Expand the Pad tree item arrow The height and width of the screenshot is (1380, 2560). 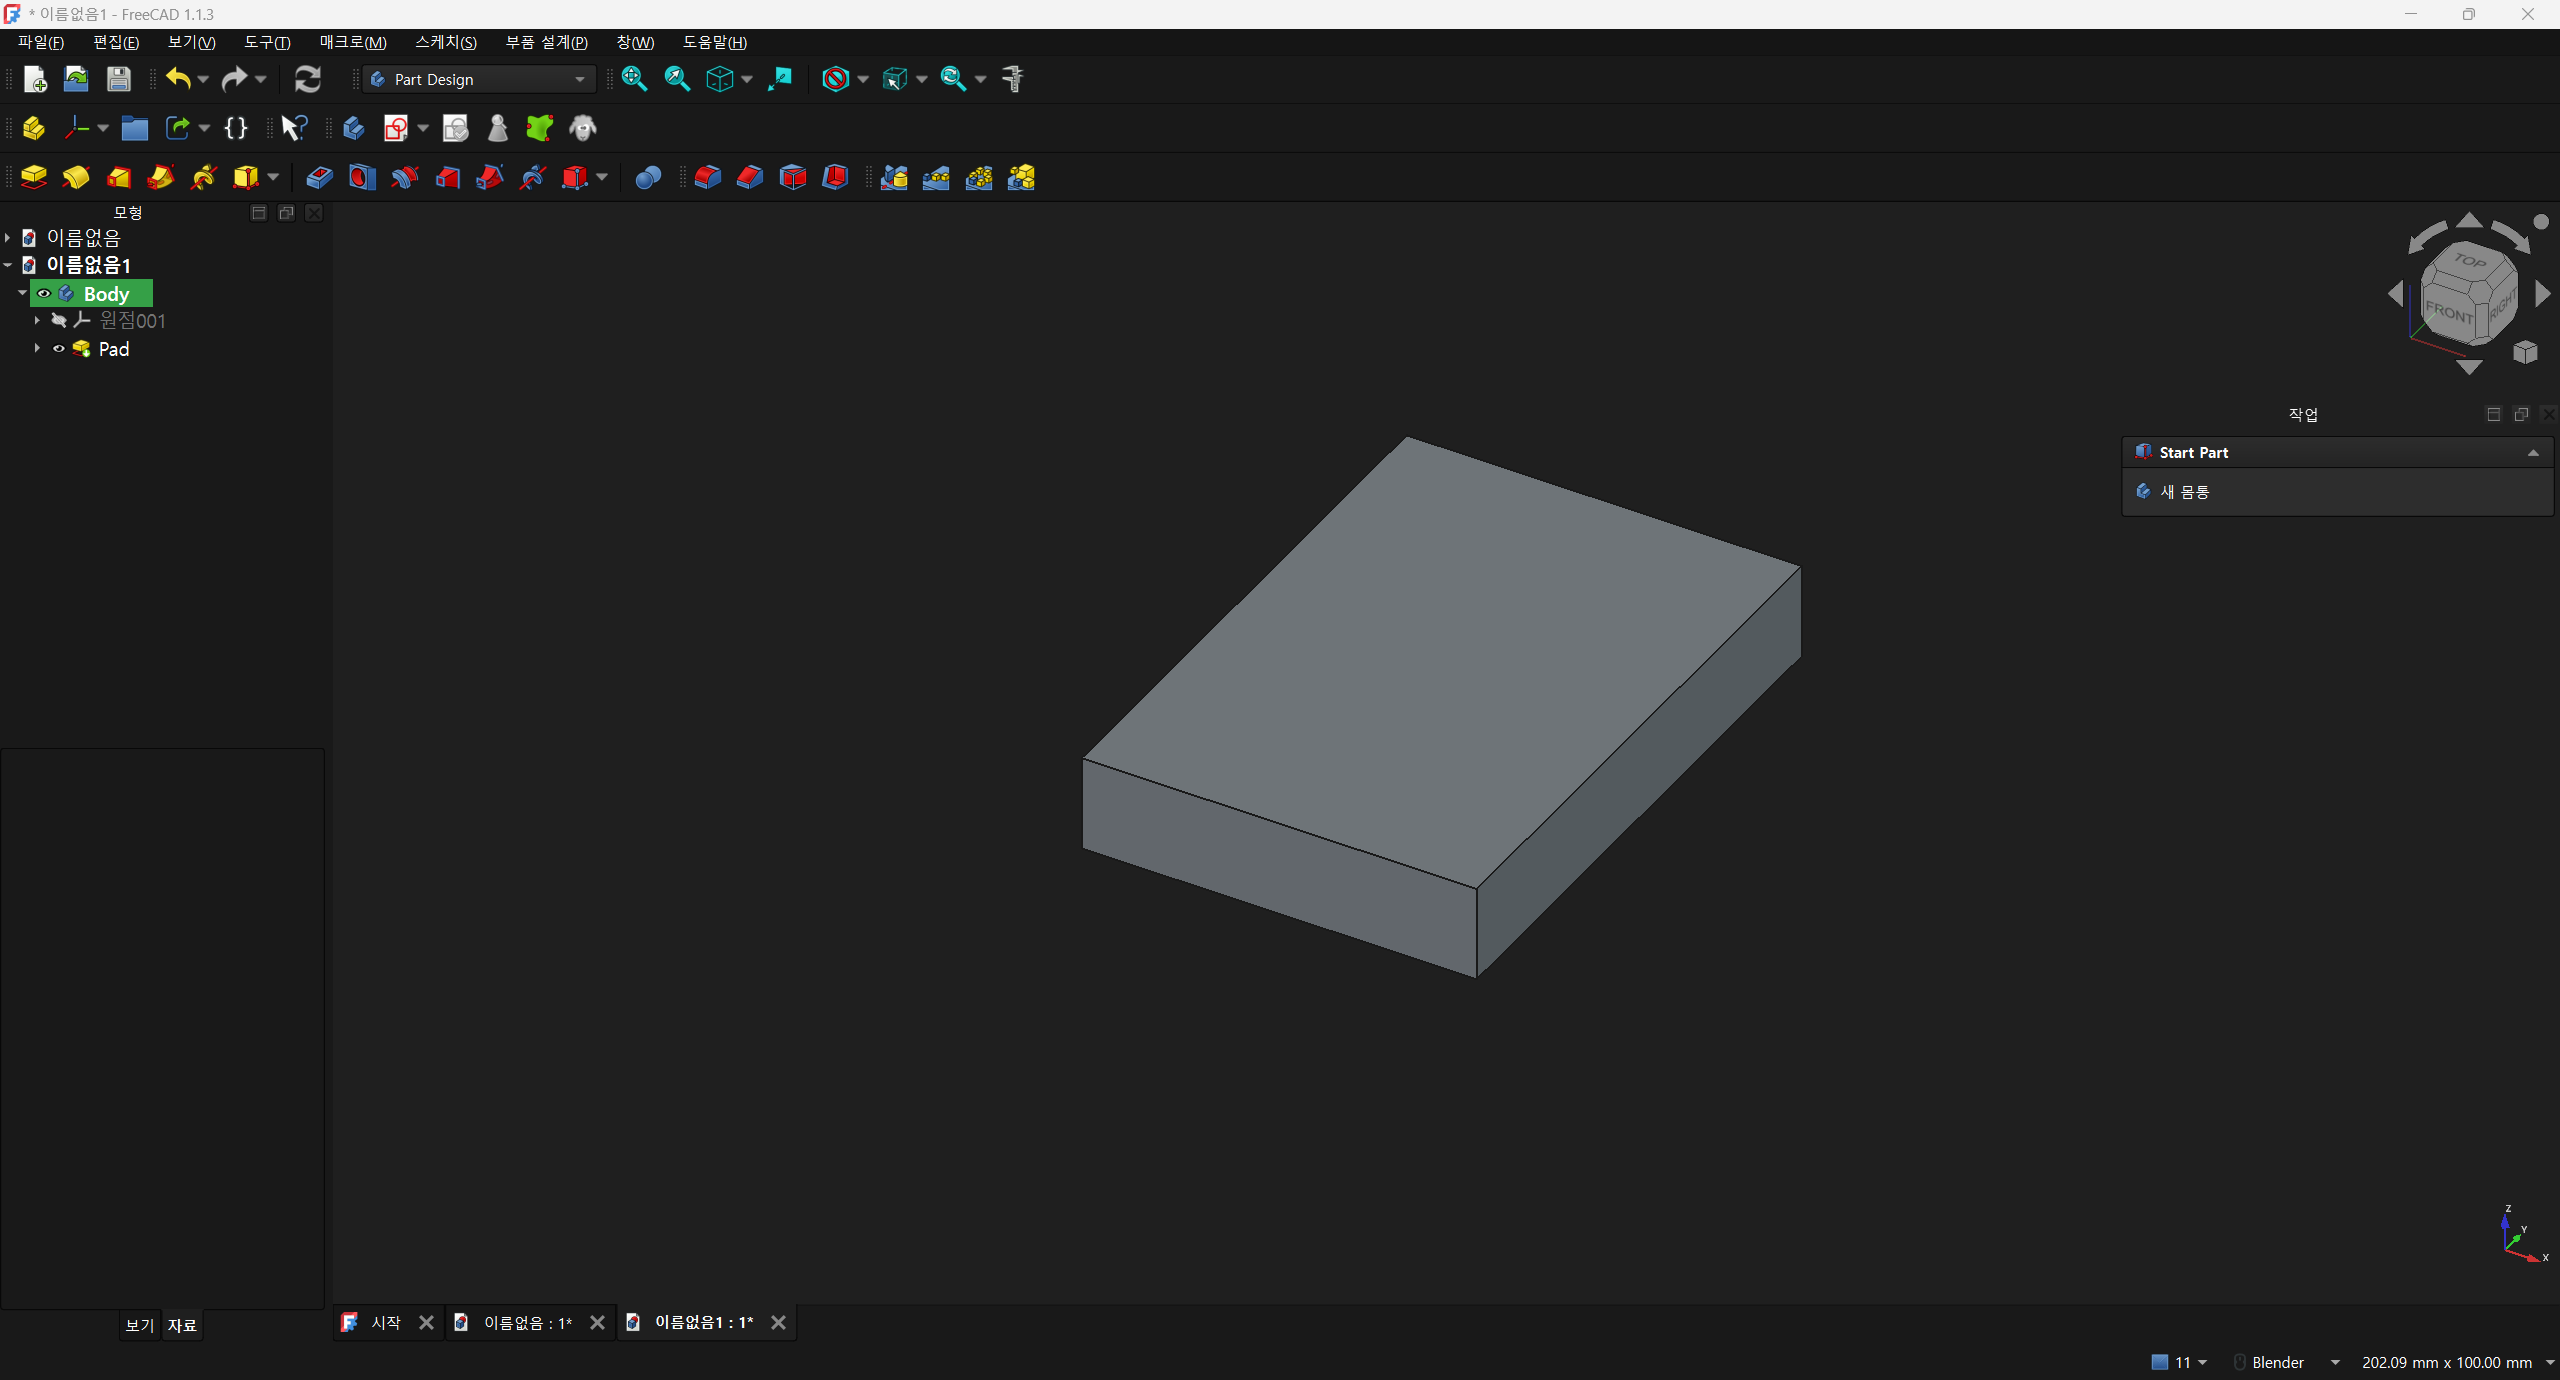pyautogui.click(x=37, y=349)
